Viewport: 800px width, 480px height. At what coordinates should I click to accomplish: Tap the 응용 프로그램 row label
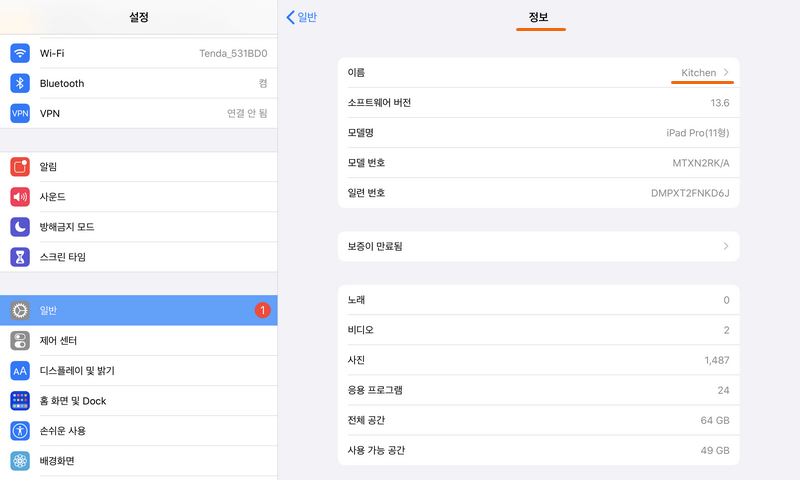375,390
